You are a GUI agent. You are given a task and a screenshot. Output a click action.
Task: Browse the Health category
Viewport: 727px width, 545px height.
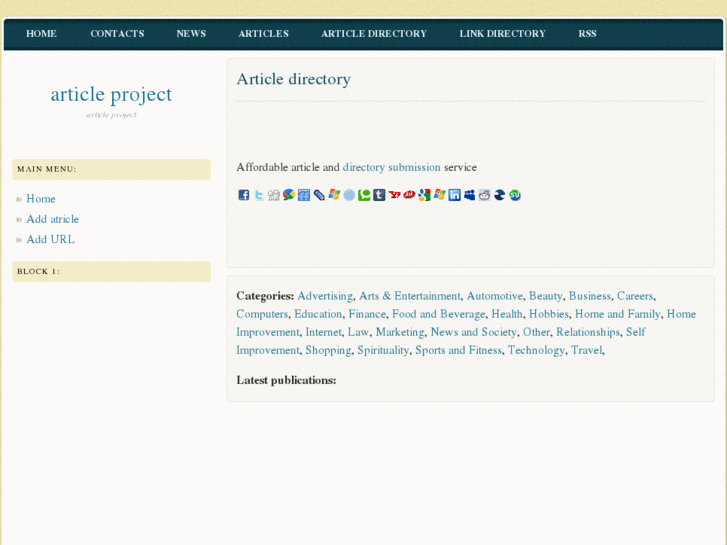click(x=507, y=314)
